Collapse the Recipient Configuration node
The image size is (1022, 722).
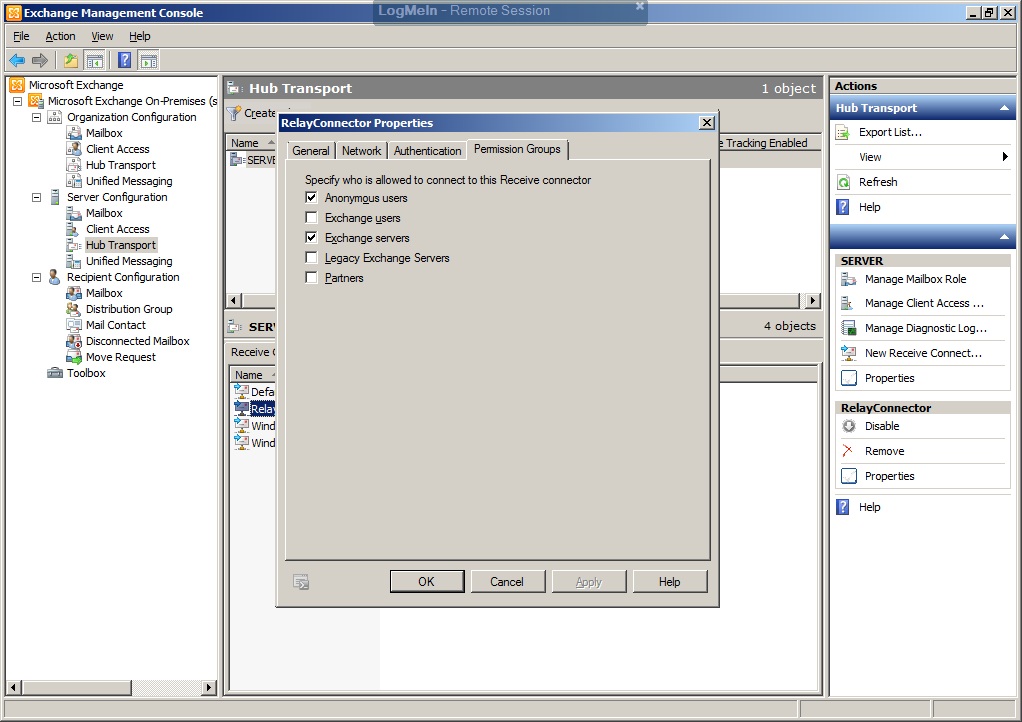[36, 277]
